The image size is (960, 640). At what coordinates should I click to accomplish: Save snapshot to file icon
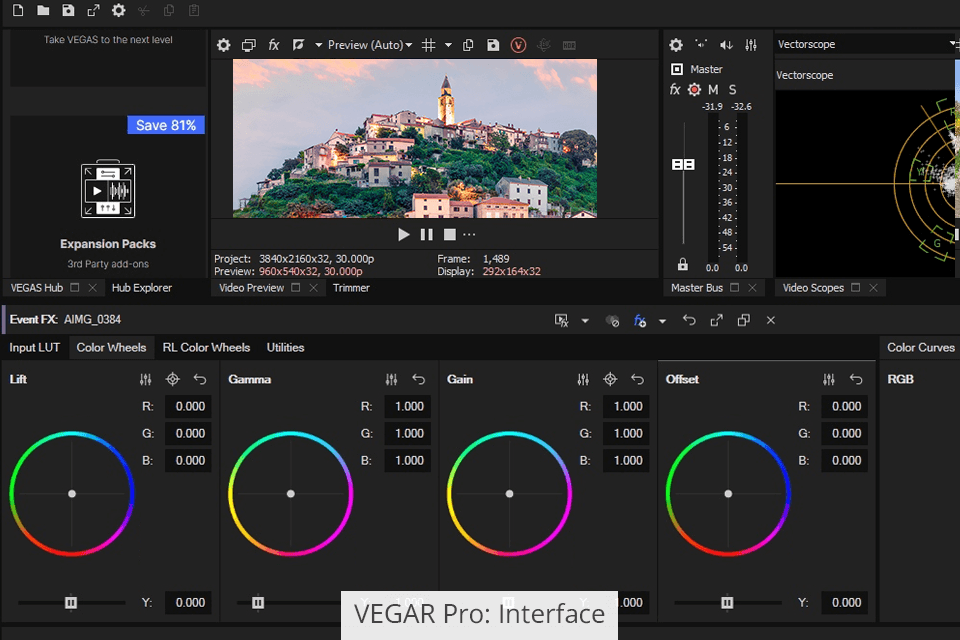point(493,45)
